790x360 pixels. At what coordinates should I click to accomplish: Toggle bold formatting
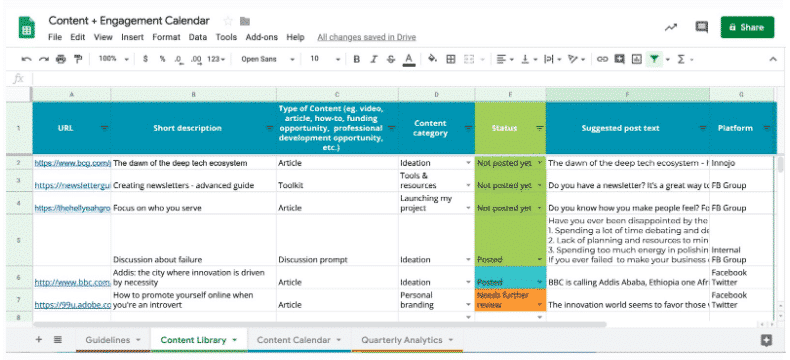pos(357,59)
